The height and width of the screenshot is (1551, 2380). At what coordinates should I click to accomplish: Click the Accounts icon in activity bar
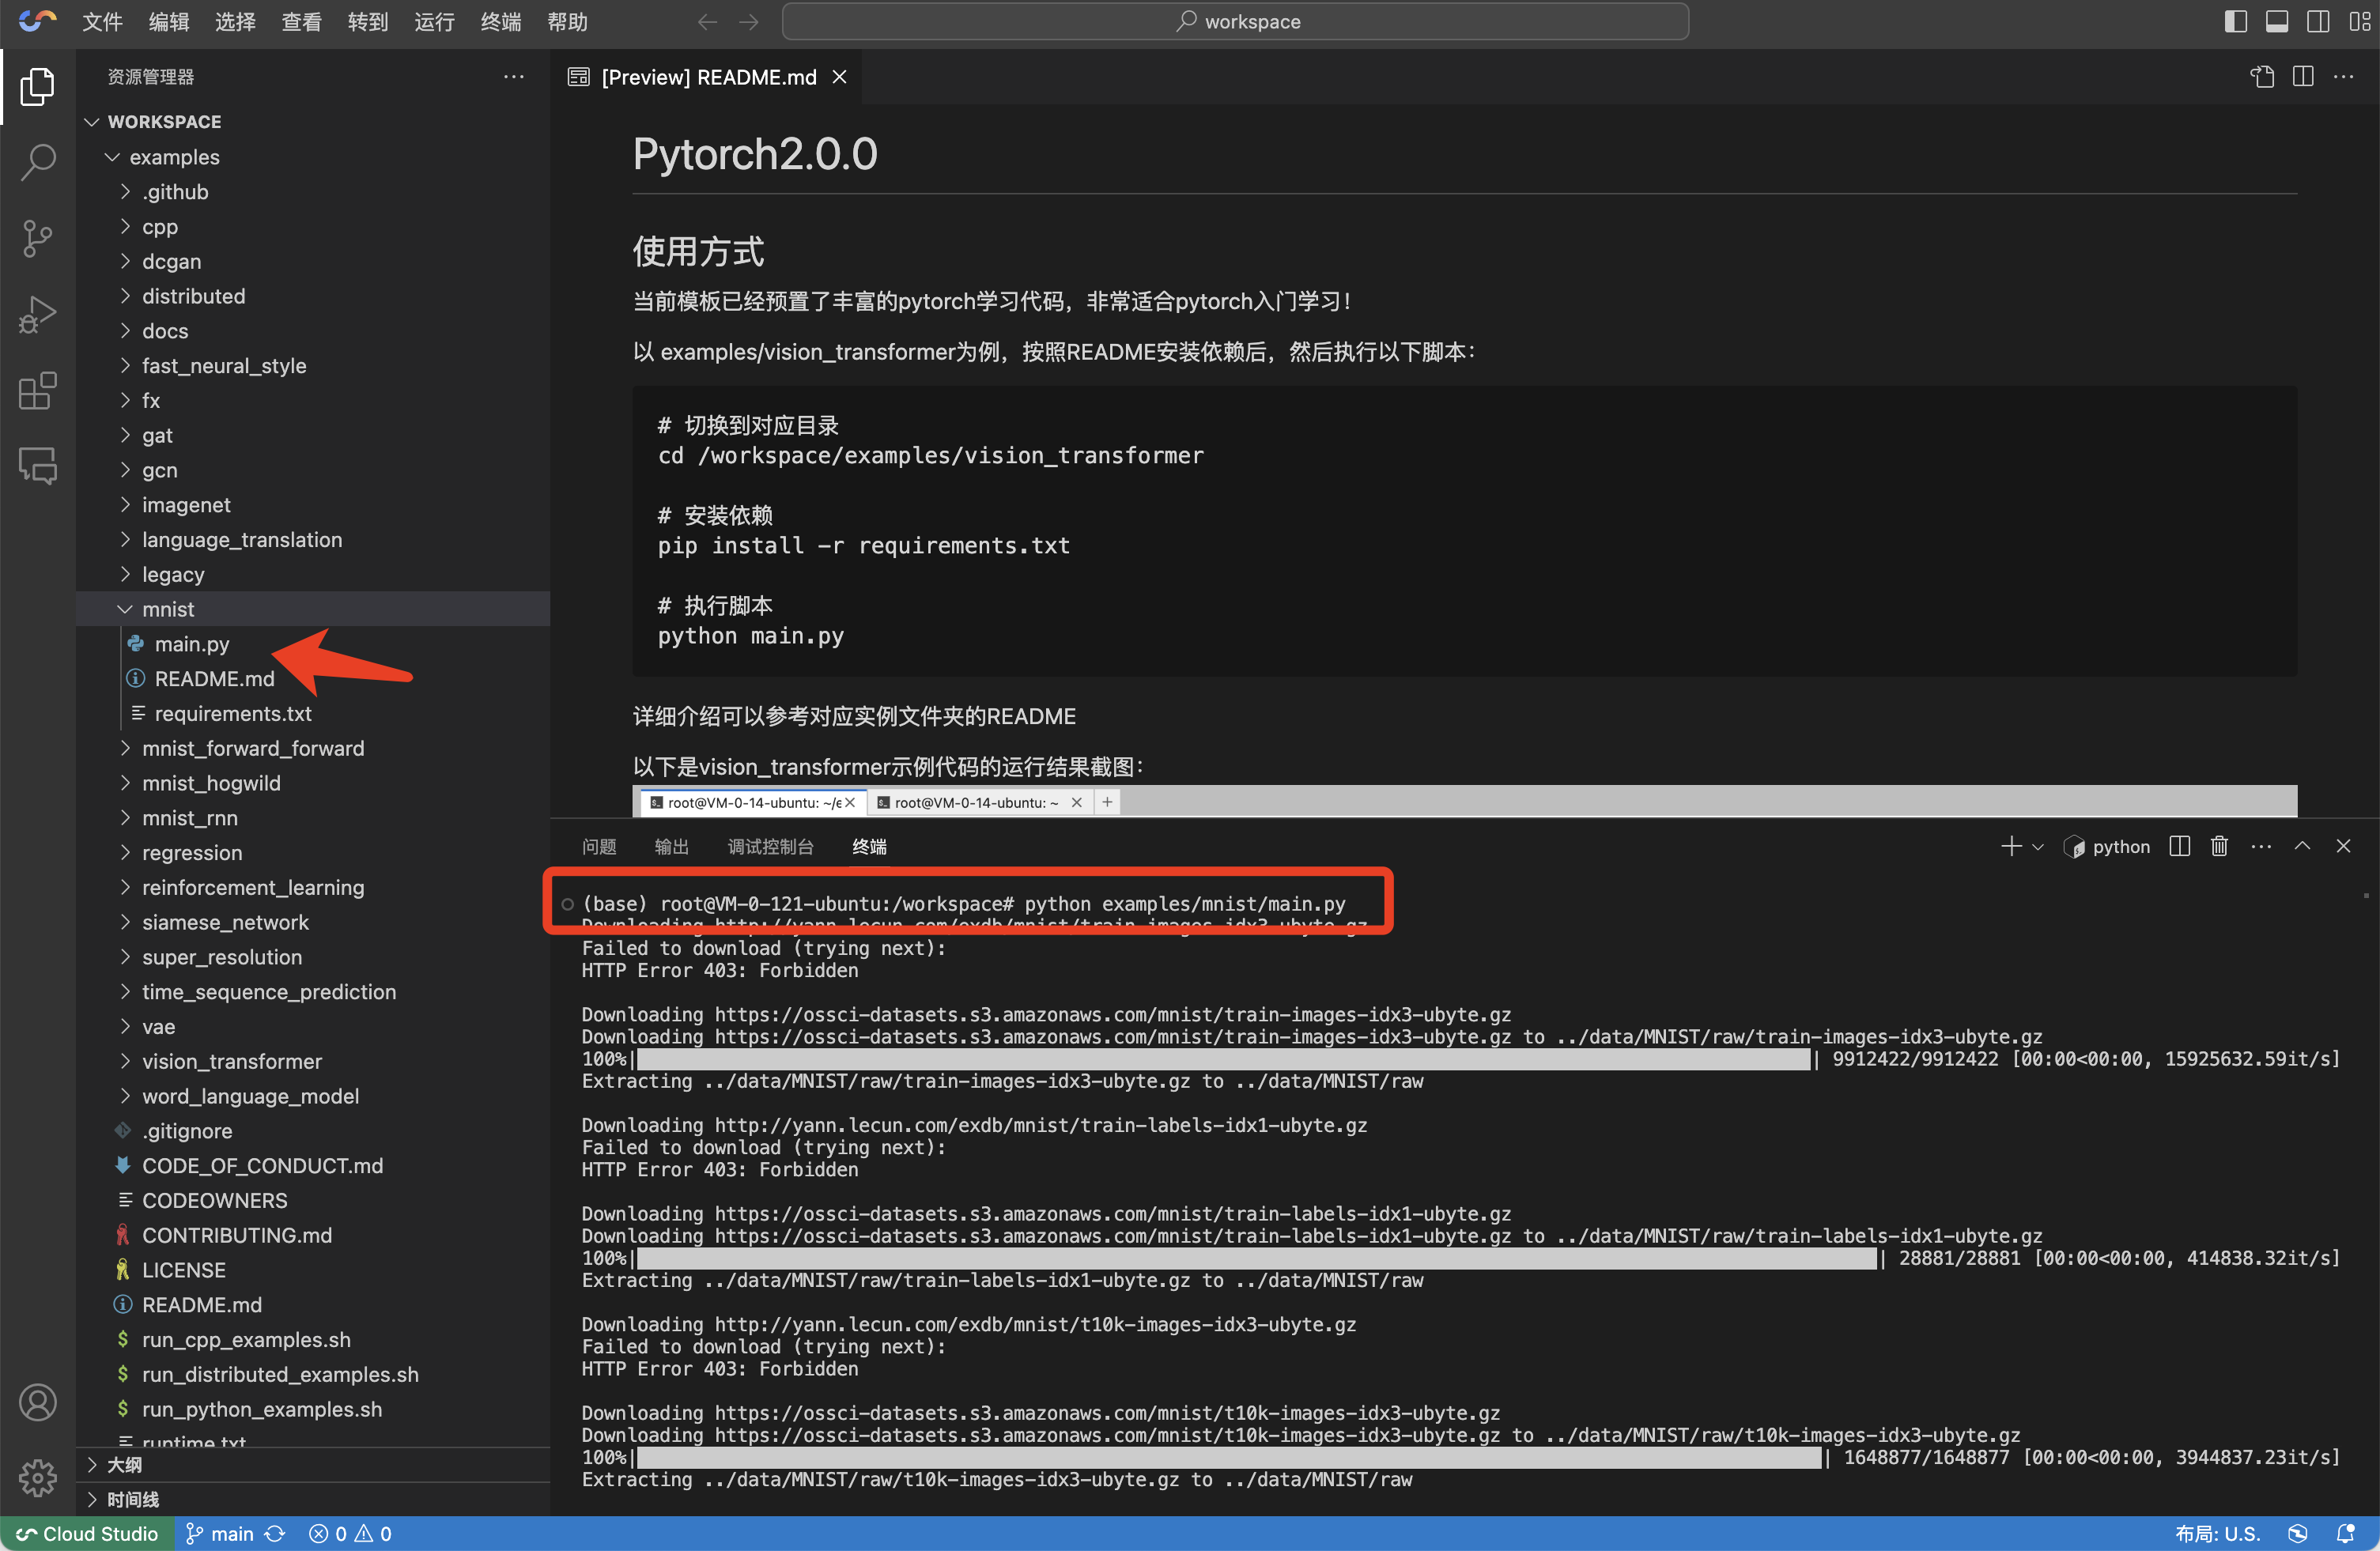37,1402
